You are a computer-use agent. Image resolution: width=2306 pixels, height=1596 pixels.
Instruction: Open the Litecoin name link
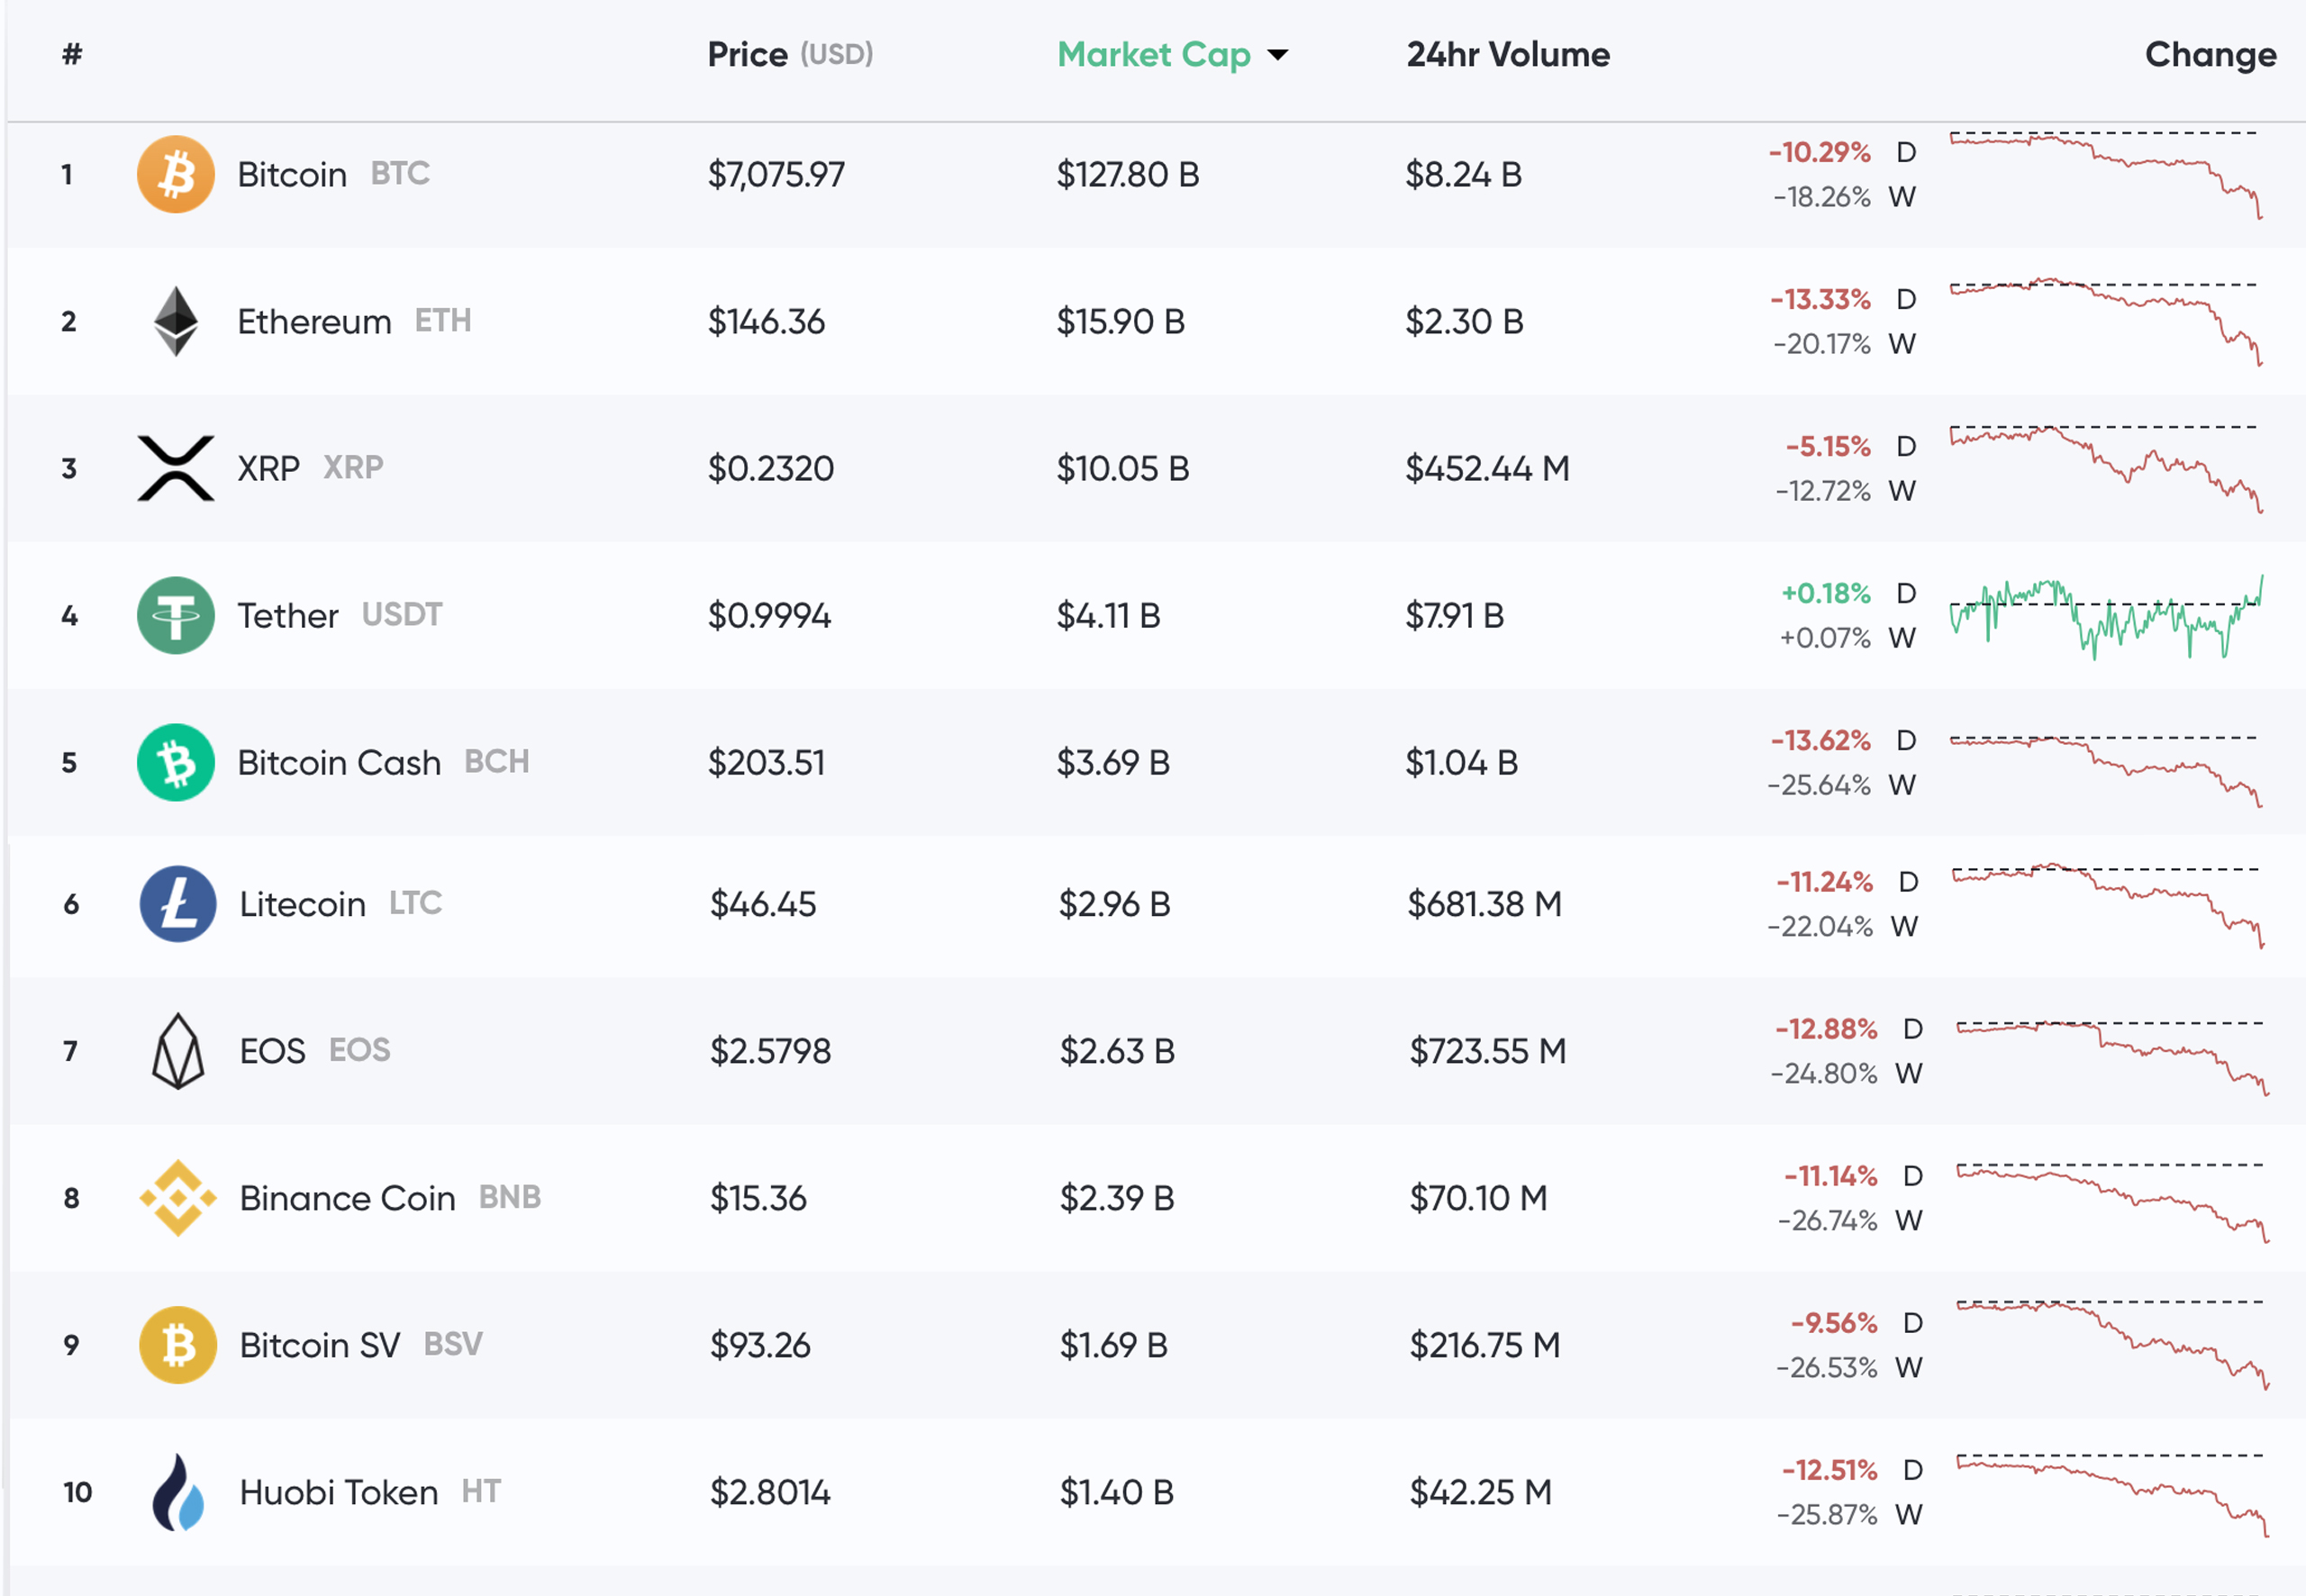[x=302, y=905]
